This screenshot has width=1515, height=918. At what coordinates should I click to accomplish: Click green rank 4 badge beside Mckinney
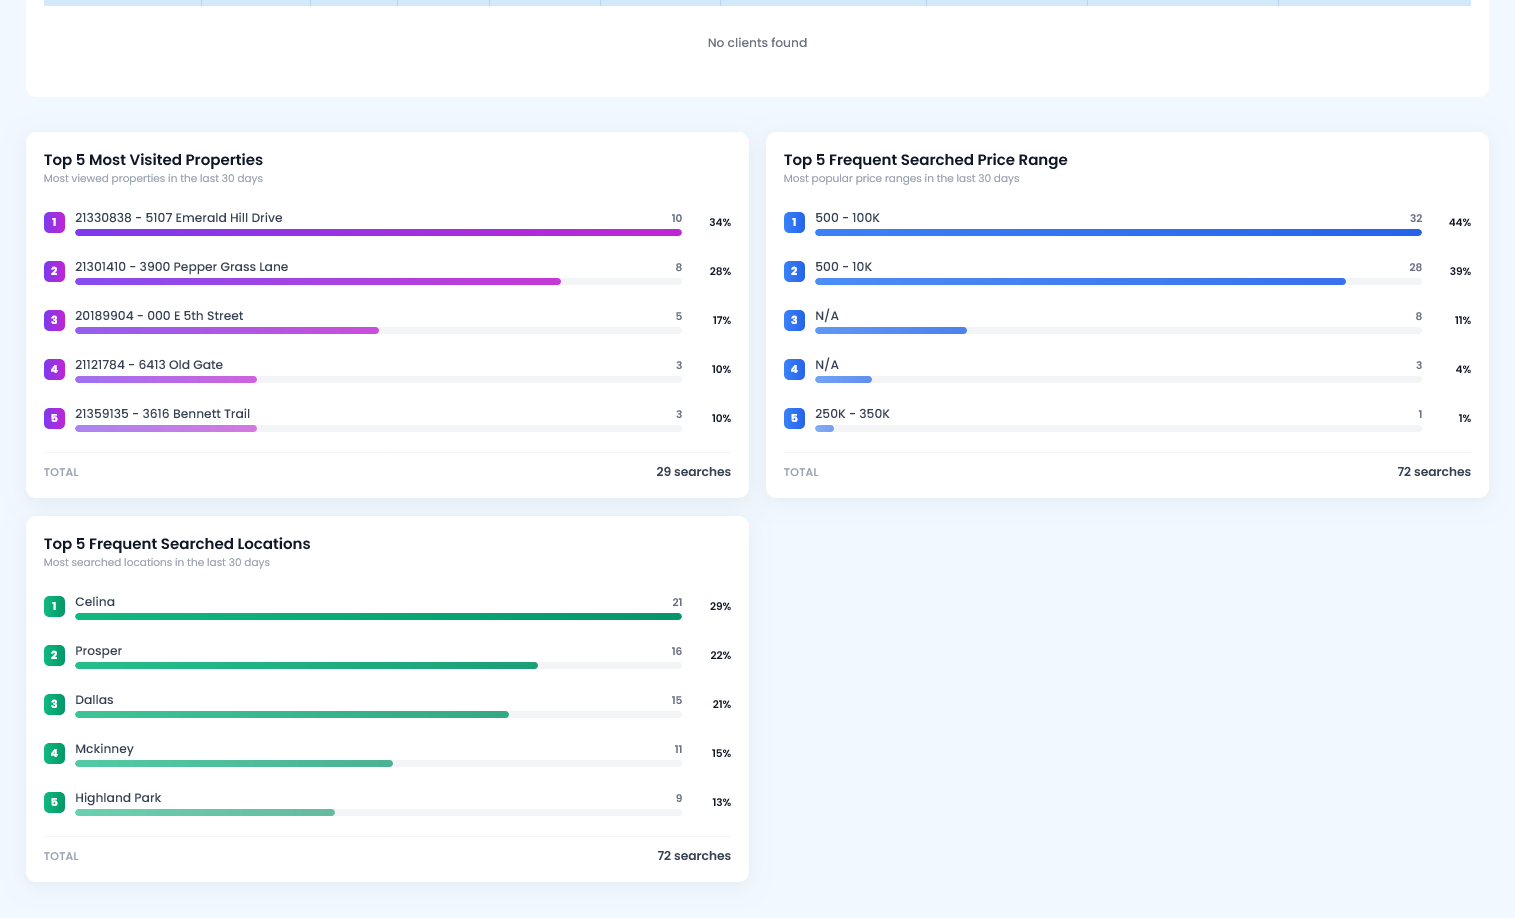click(54, 753)
